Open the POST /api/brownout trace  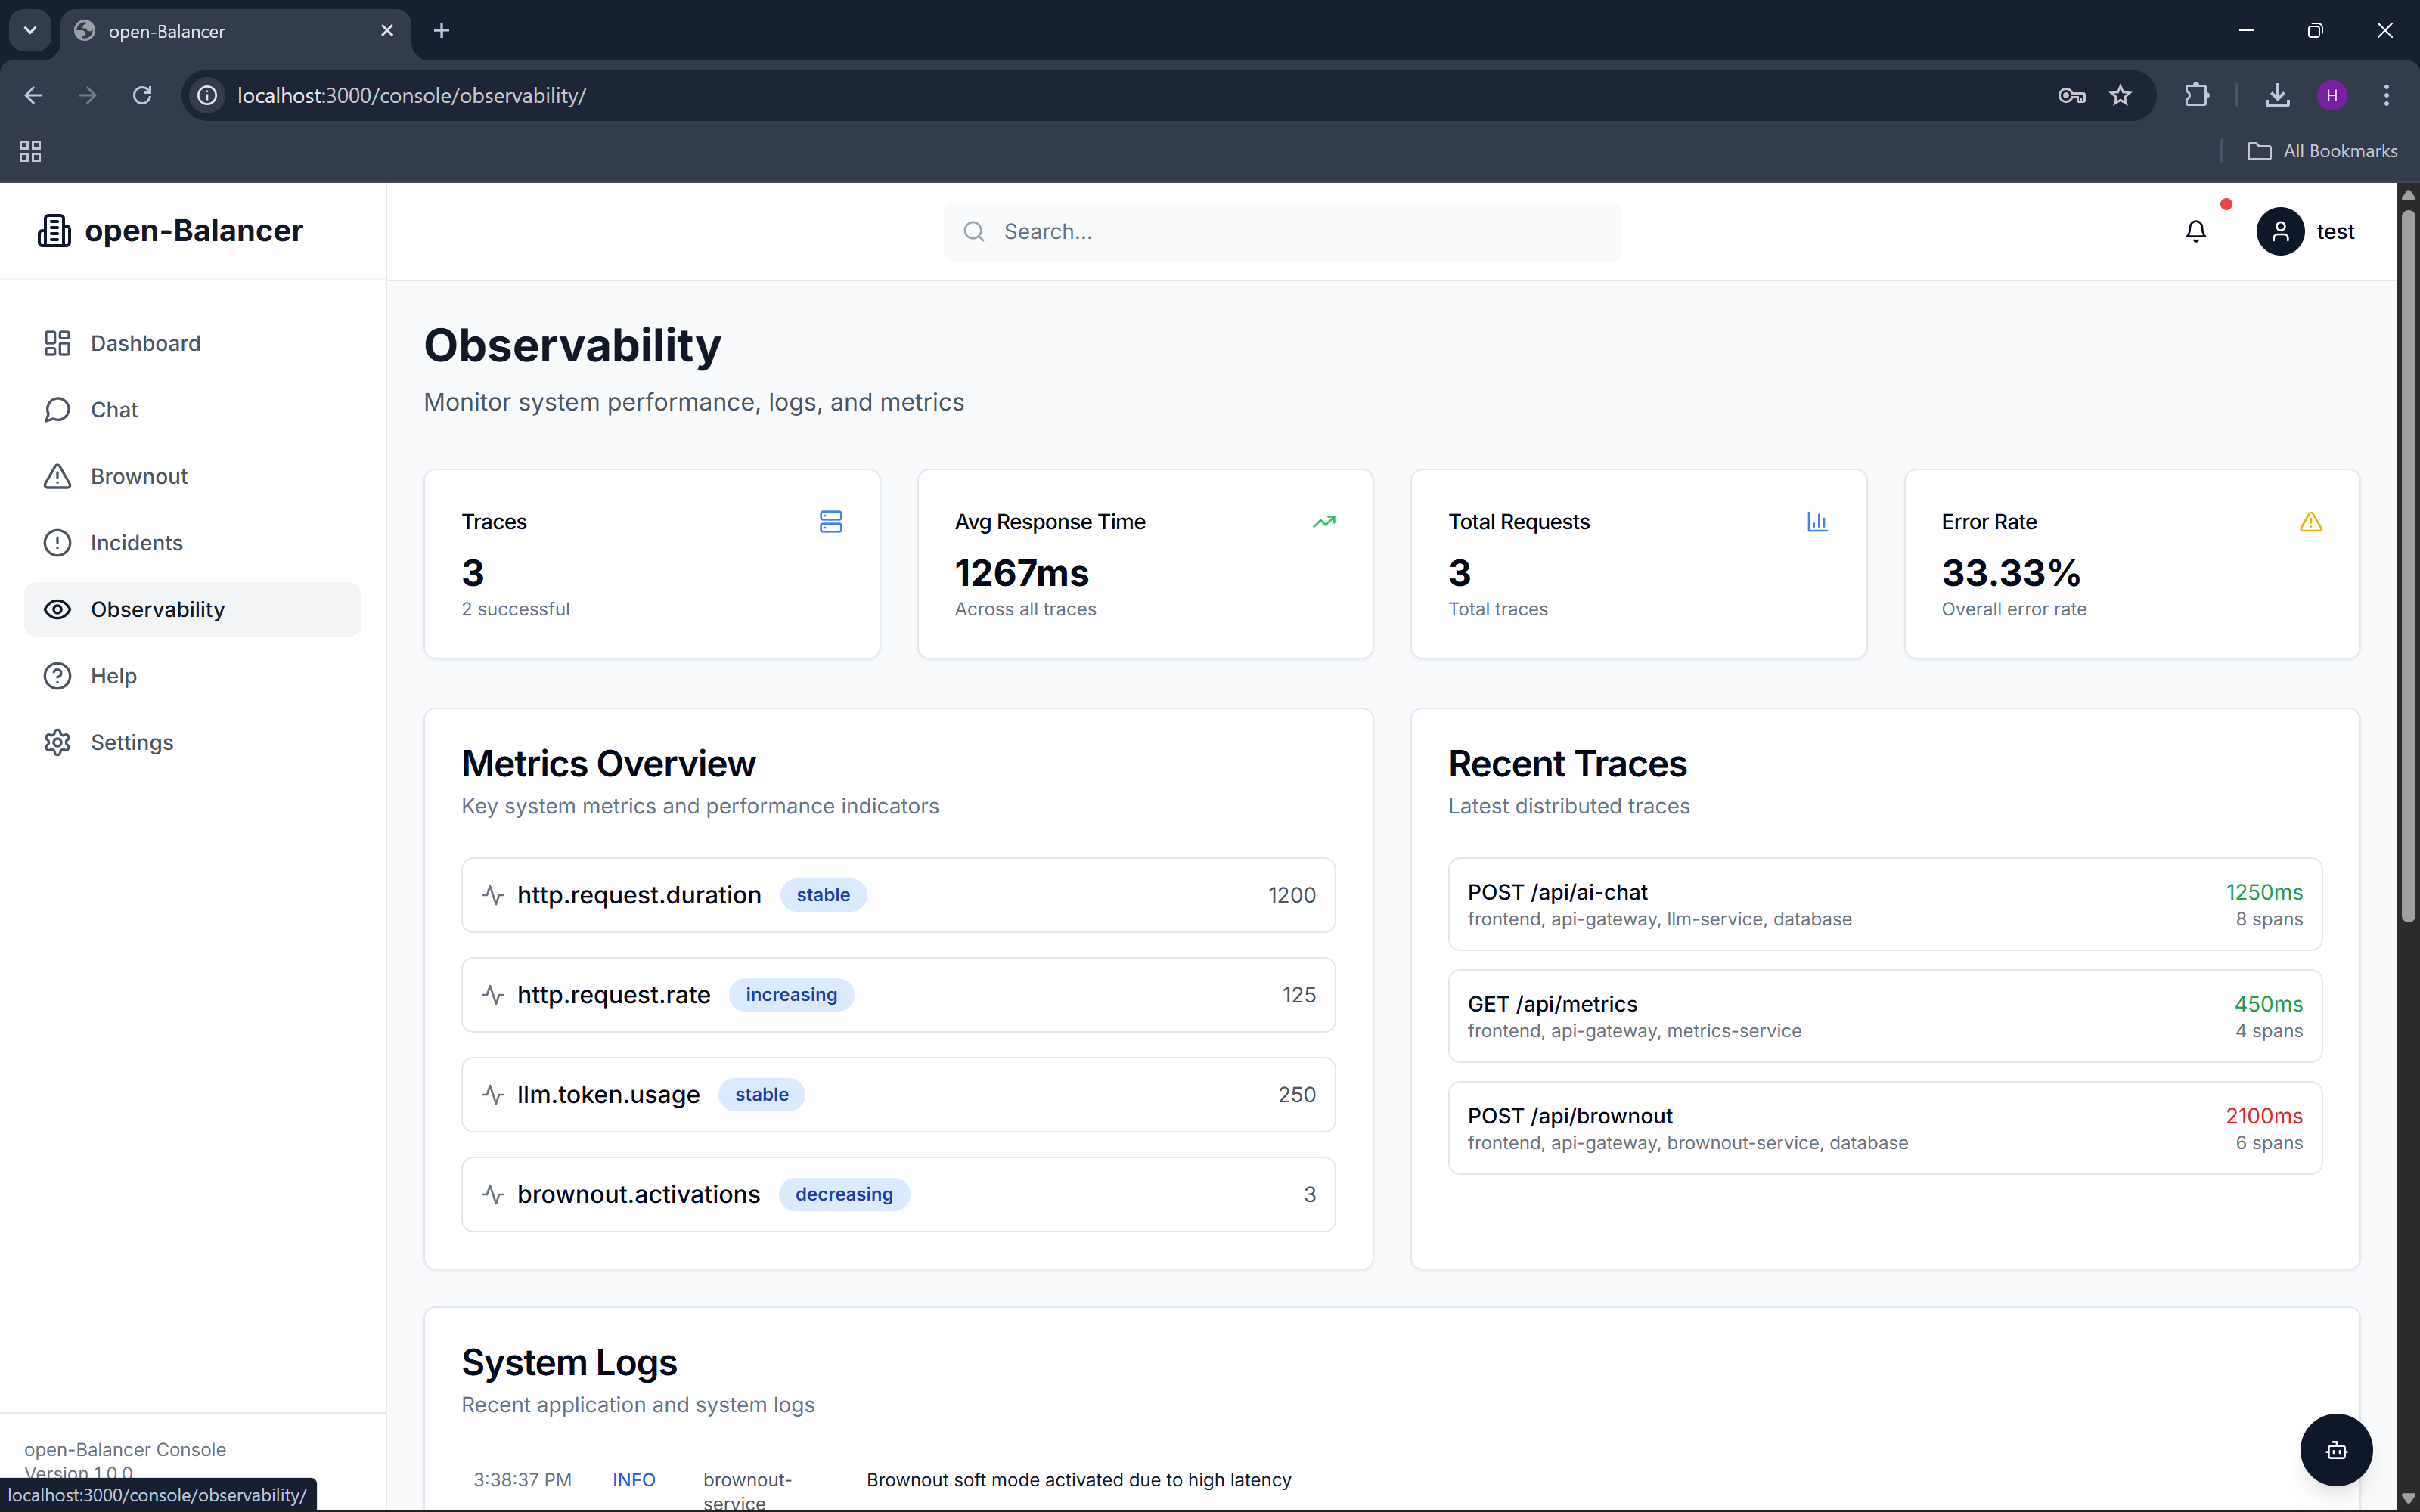pyautogui.click(x=1884, y=1128)
